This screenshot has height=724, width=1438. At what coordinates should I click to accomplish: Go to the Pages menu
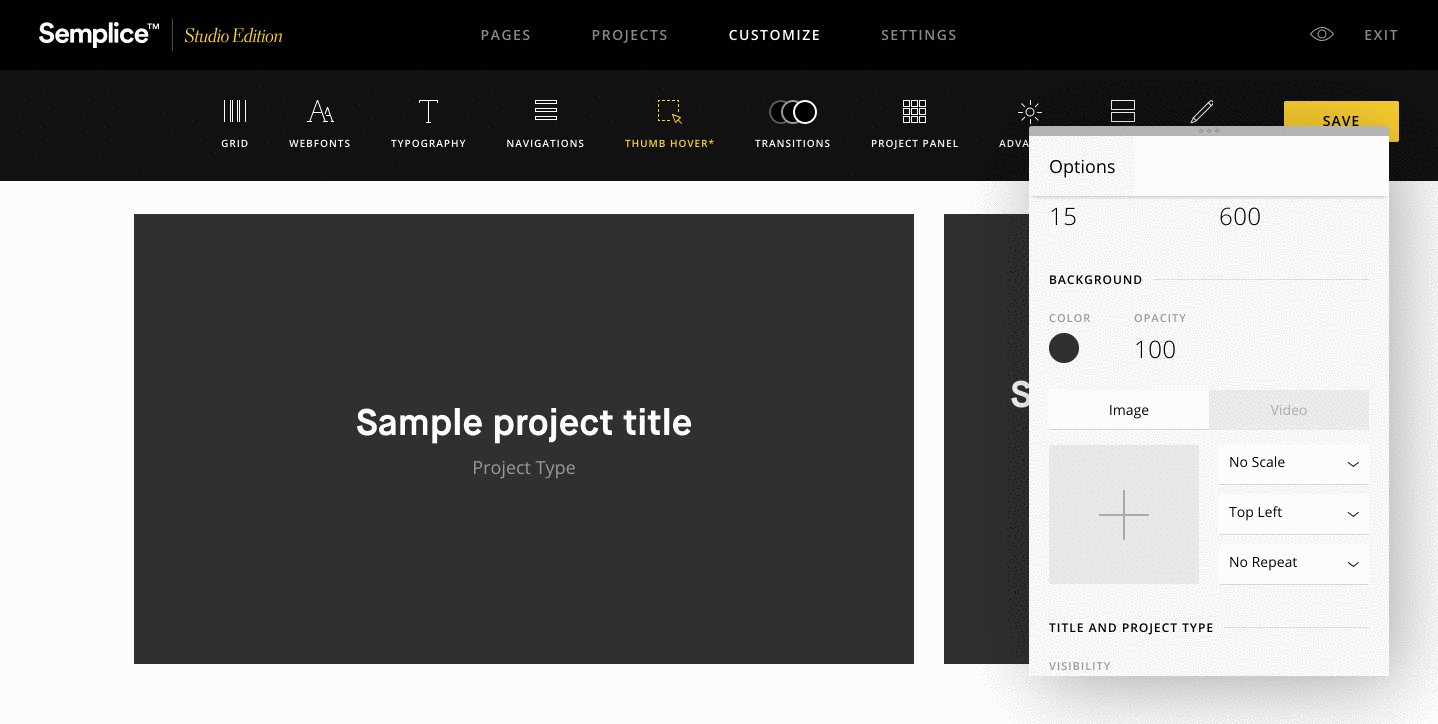(505, 35)
